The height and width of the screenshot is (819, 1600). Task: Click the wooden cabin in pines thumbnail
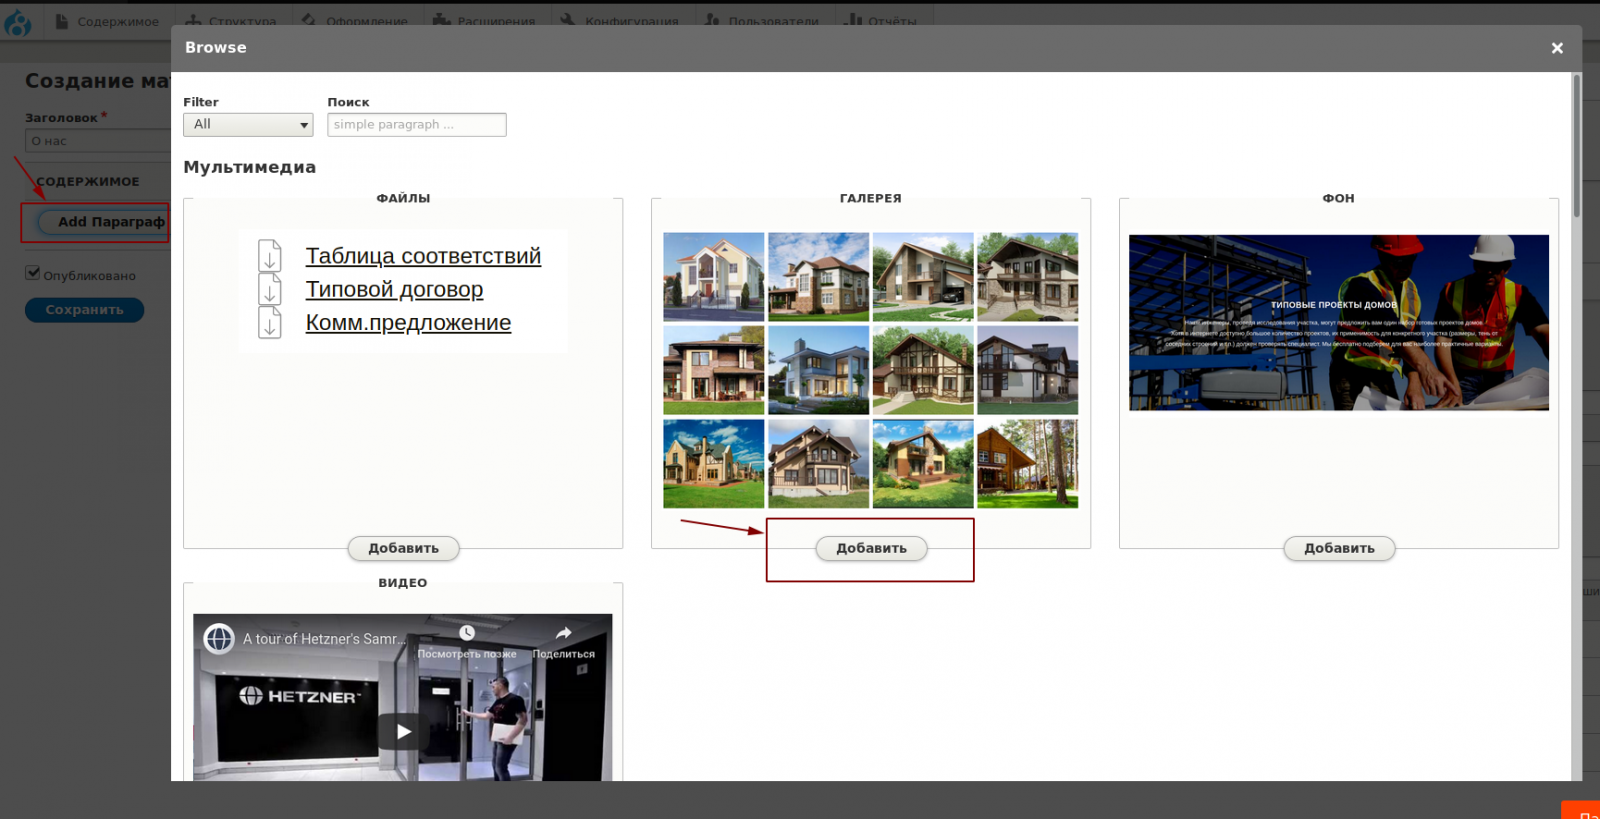(1027, 464)
